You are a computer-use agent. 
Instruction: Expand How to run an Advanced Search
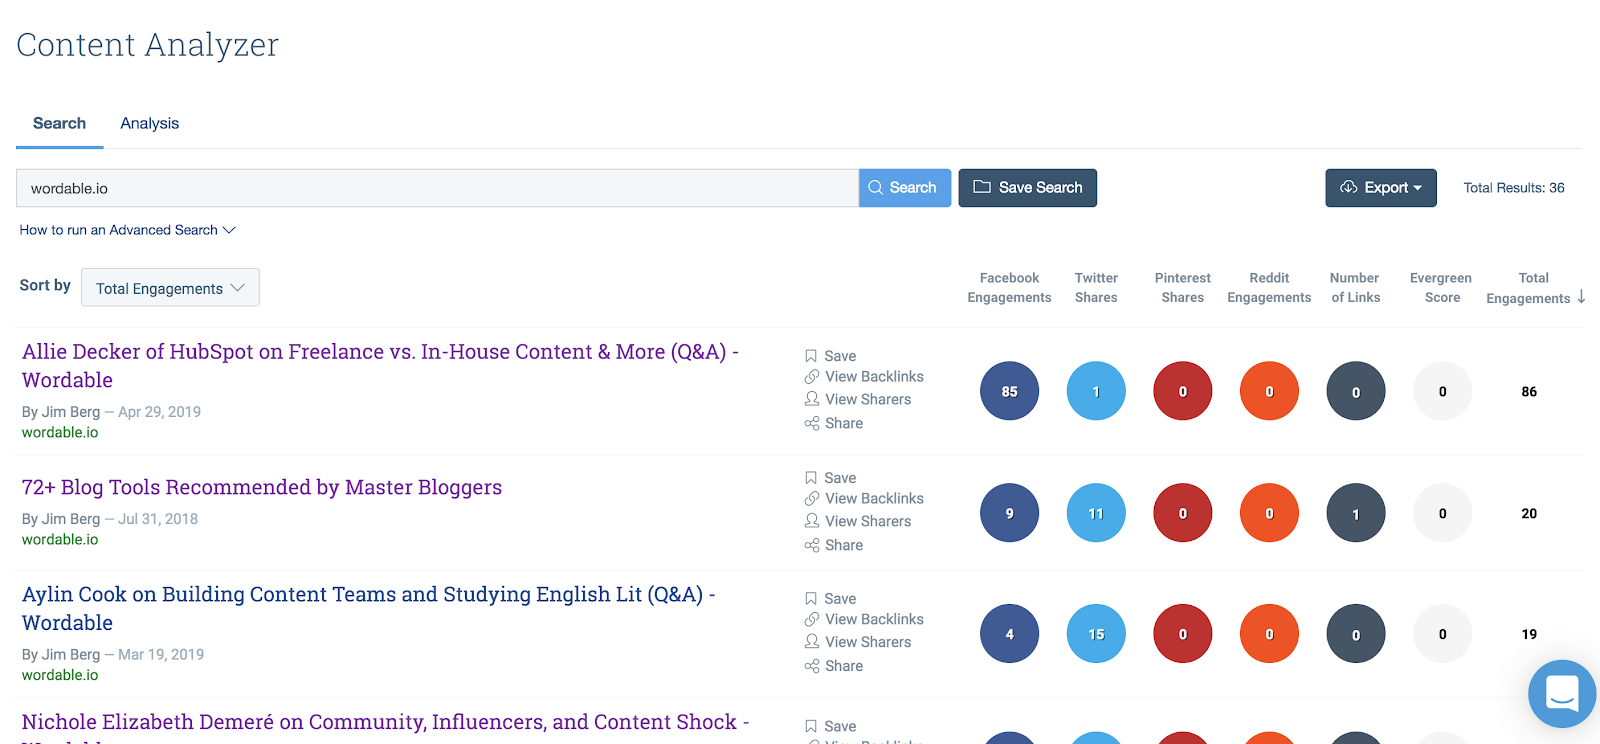[x=128, y=230]
